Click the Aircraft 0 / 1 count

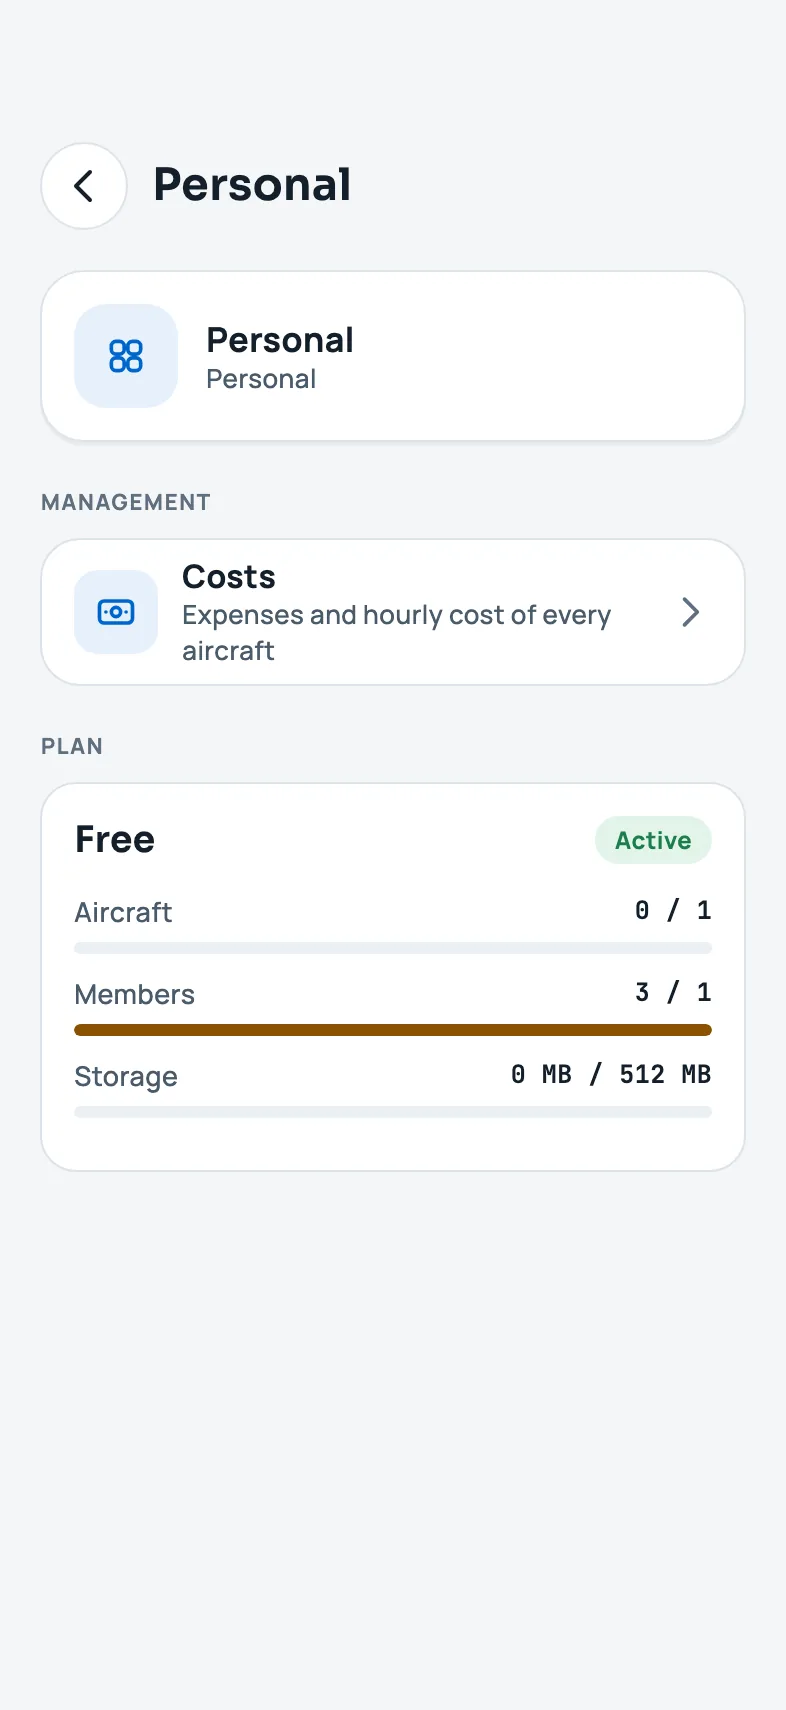673,910
